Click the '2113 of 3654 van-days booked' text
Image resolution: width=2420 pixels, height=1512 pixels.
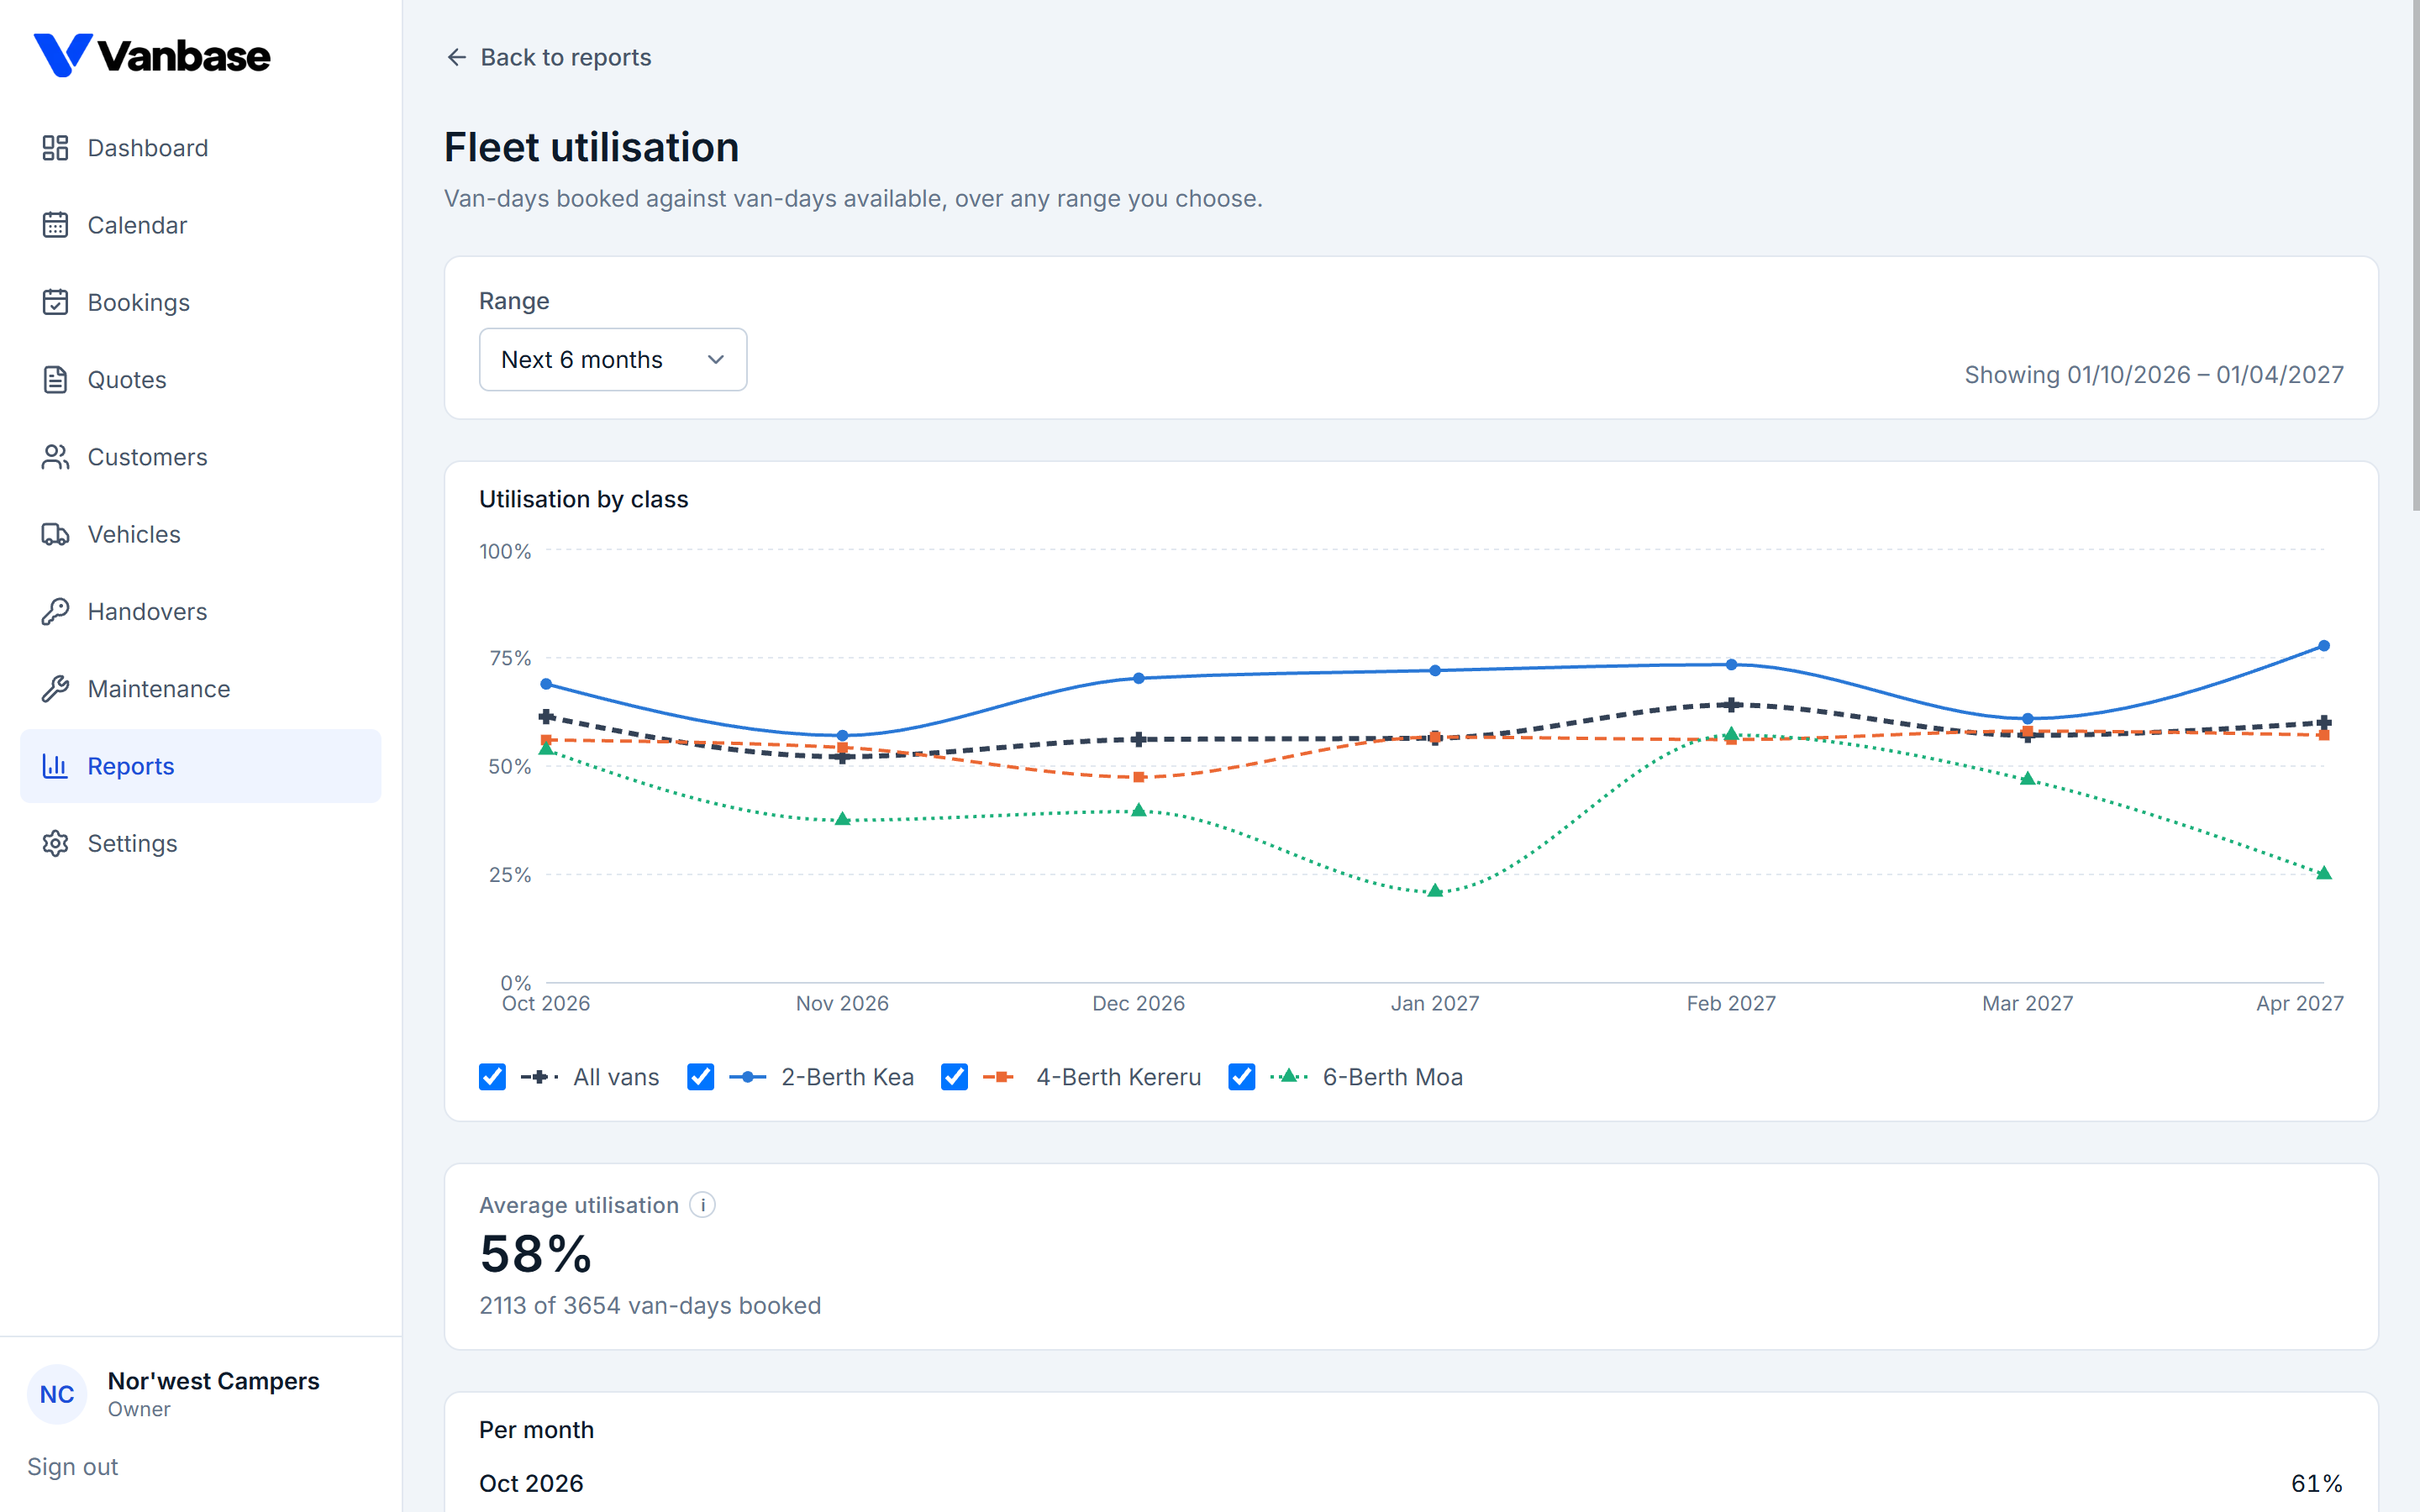(650, 1305)
